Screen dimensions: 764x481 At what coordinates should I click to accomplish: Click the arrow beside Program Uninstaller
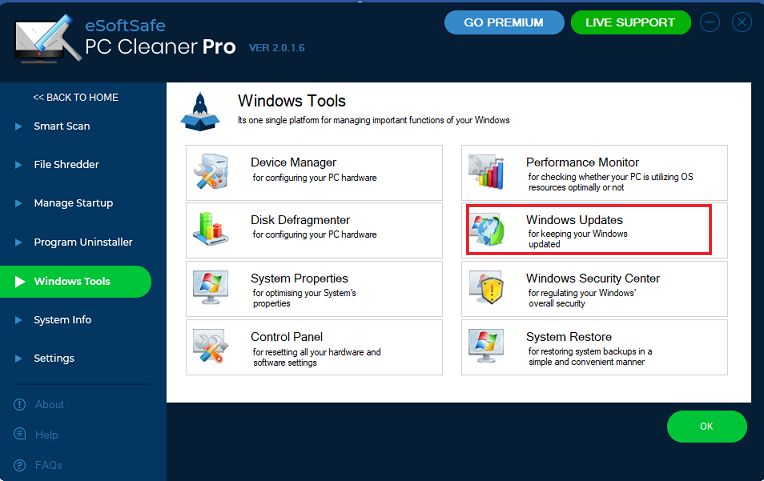18,242
